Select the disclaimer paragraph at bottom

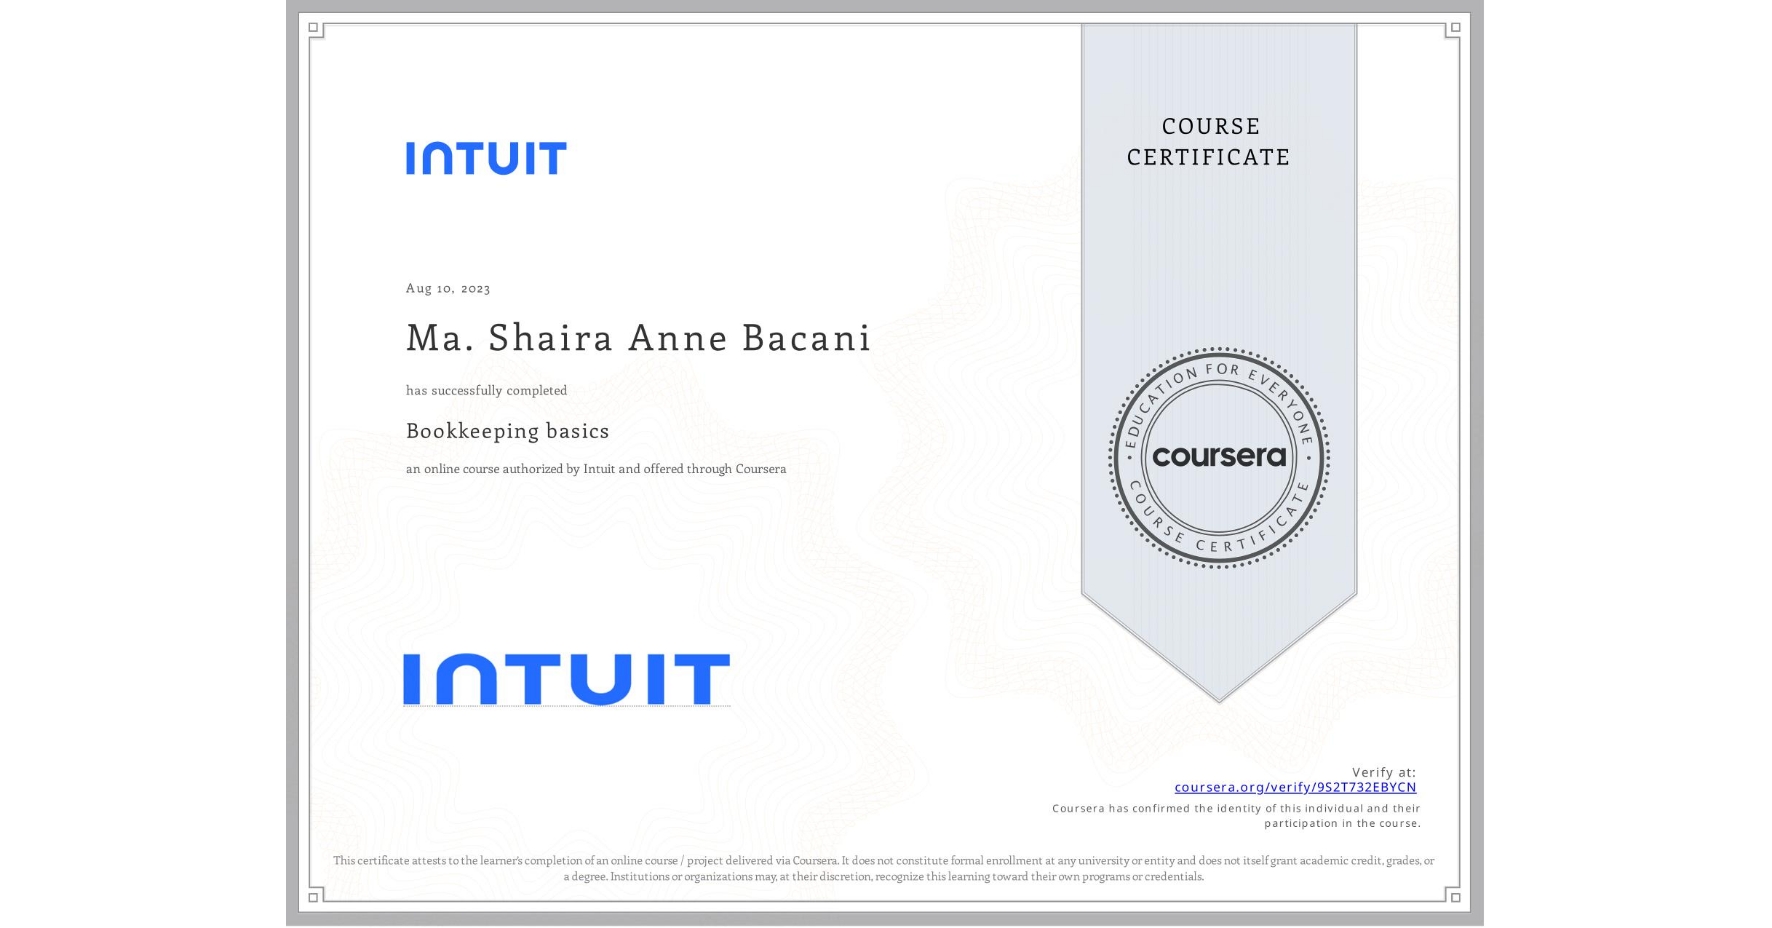[884, 866]
